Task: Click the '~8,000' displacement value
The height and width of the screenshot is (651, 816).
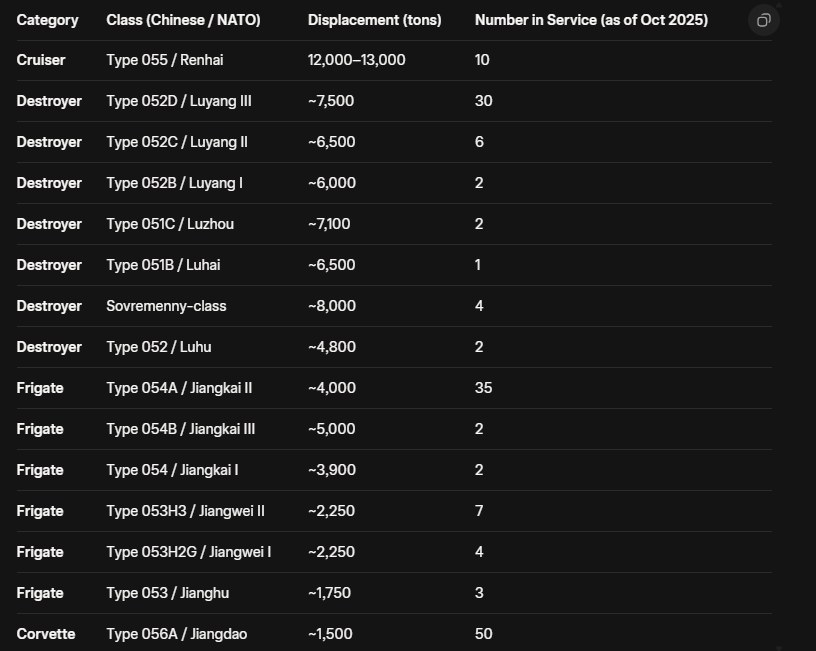Action: [x=332, y=306]
